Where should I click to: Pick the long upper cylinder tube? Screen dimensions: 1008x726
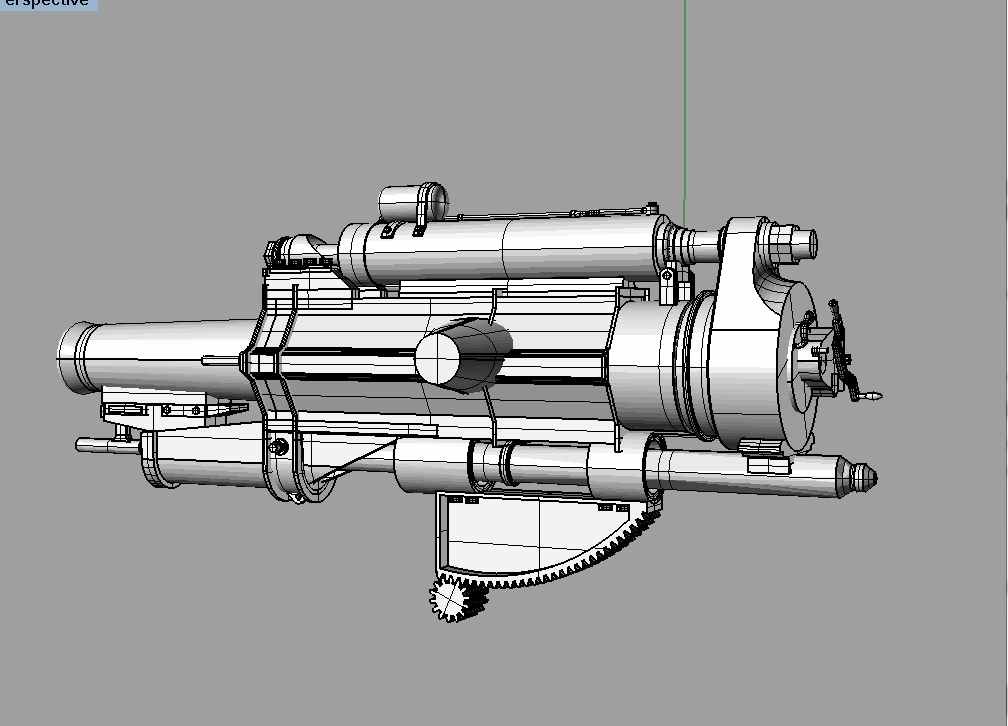coord(520,250)
